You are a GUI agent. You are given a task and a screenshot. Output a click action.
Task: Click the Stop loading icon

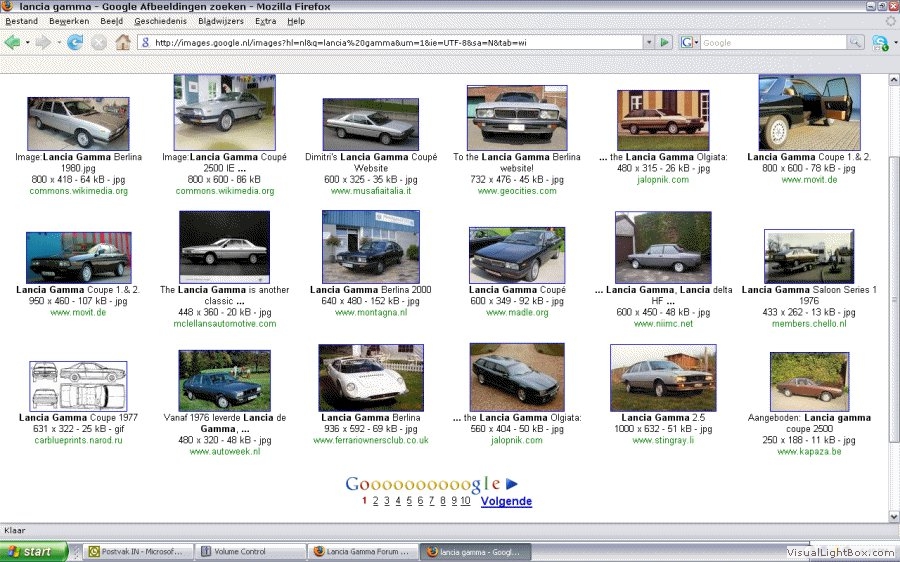point(99,42)
